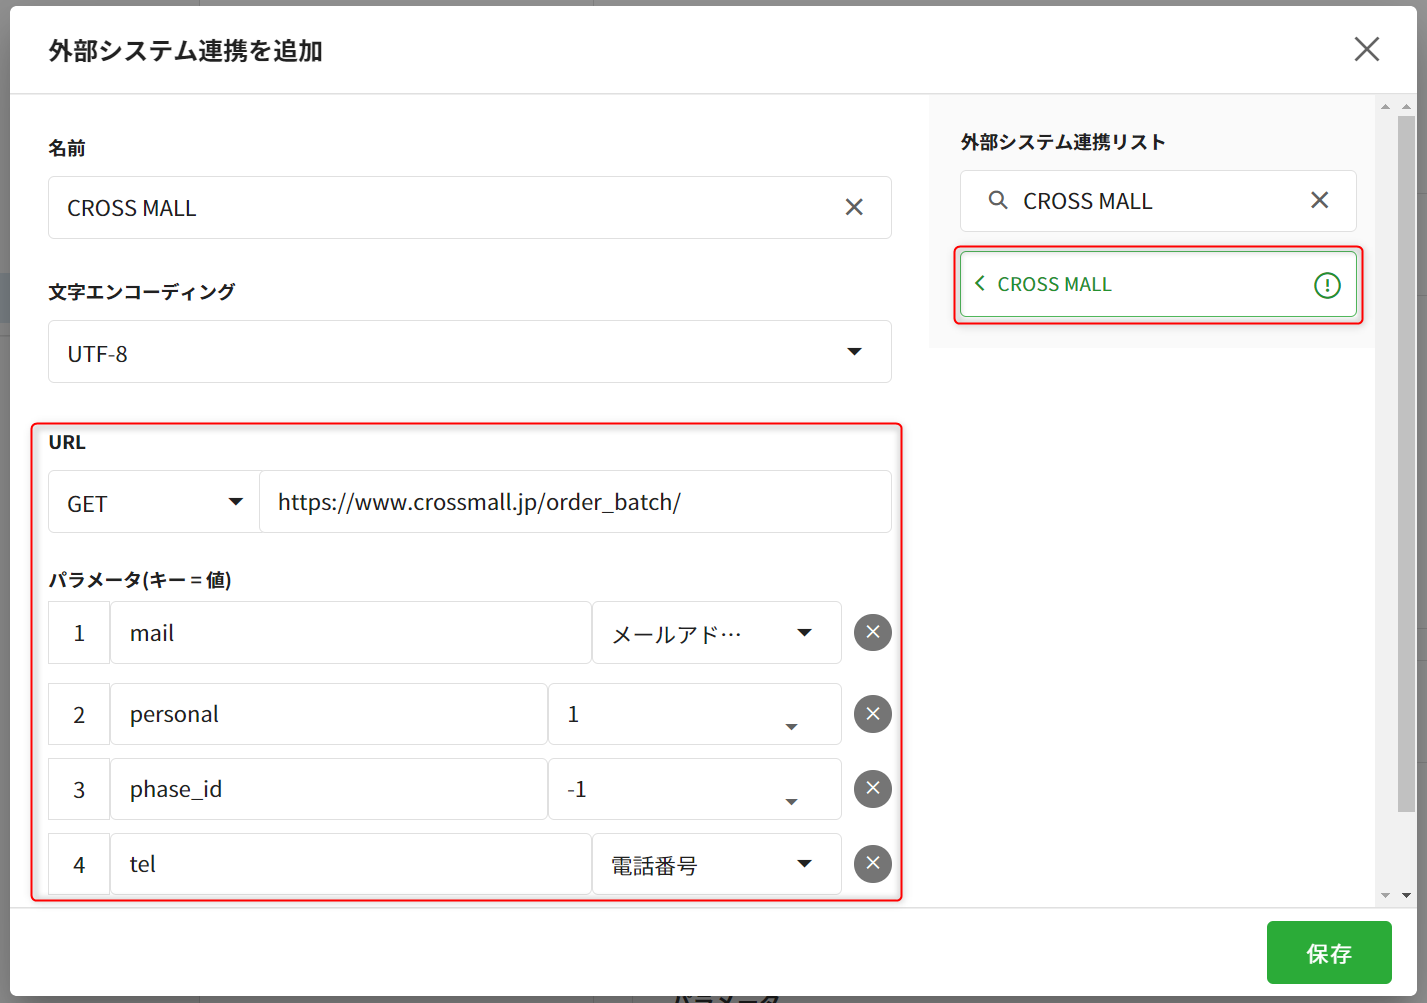Click the left chevron on the CROSS MALL item
This screenshot has height=1003, width=1427.
[x=980, y=284]
